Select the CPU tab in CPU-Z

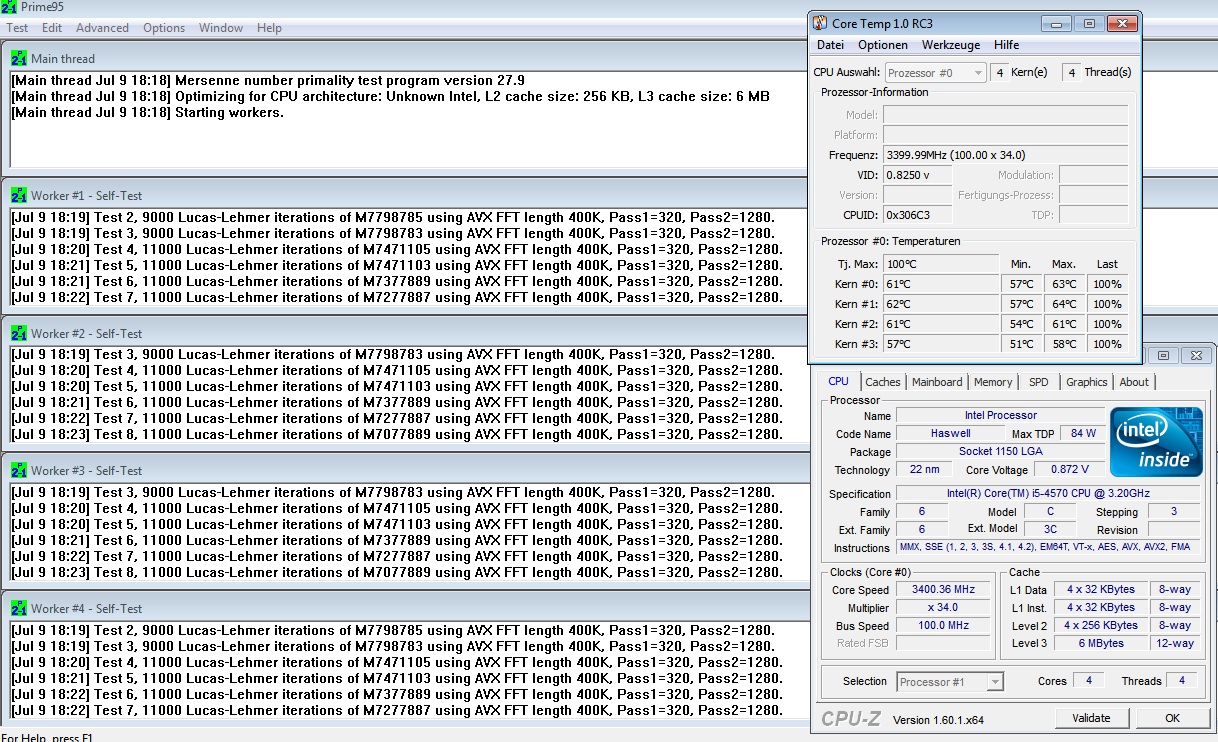(838, 381)
